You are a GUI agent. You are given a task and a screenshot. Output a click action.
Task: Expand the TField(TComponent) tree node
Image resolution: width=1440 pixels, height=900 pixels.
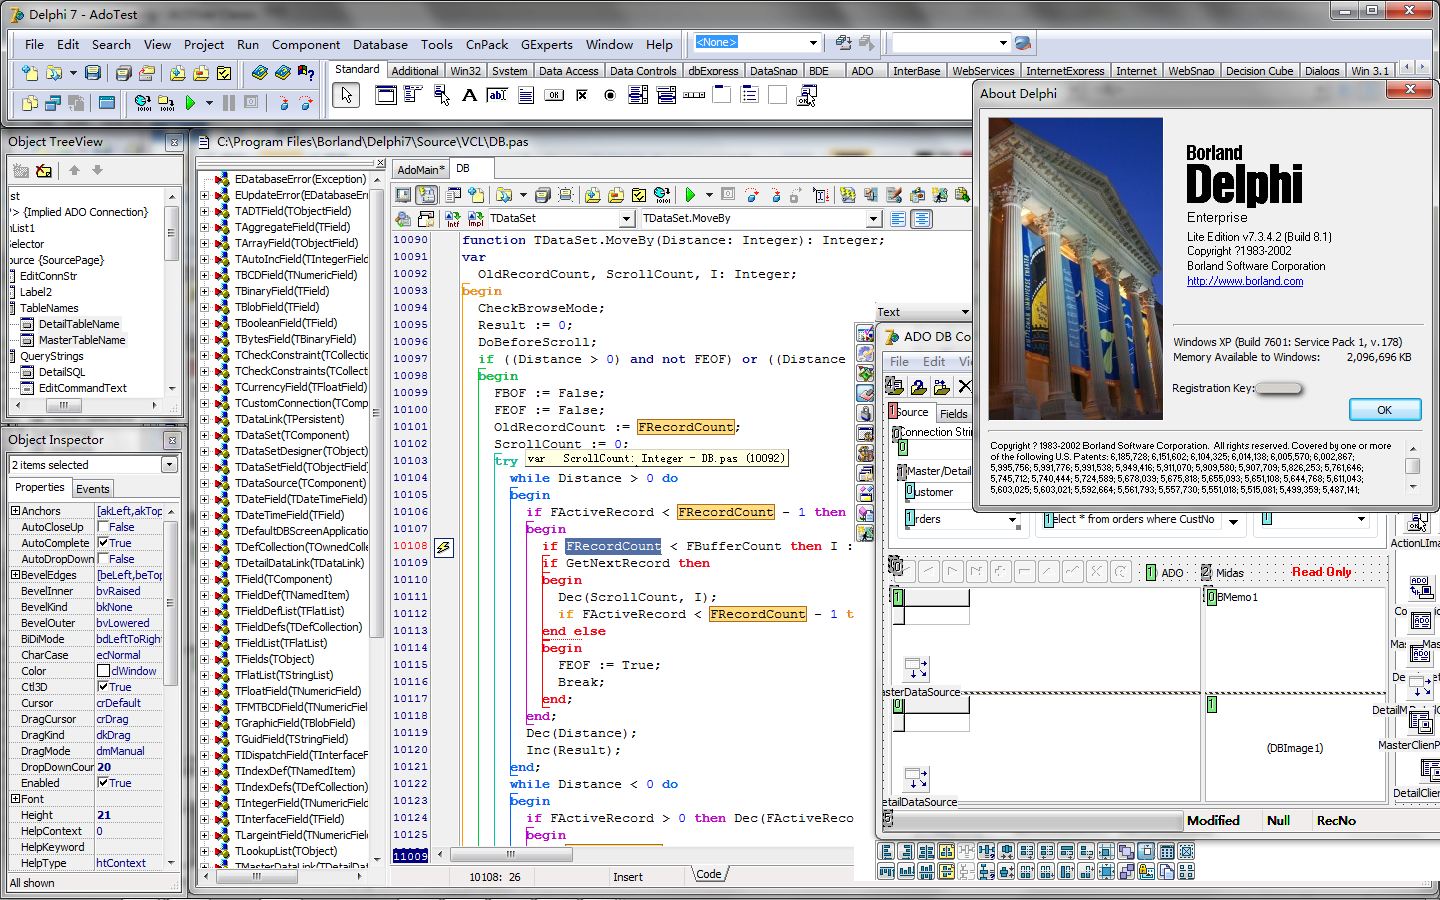point(205,579)
